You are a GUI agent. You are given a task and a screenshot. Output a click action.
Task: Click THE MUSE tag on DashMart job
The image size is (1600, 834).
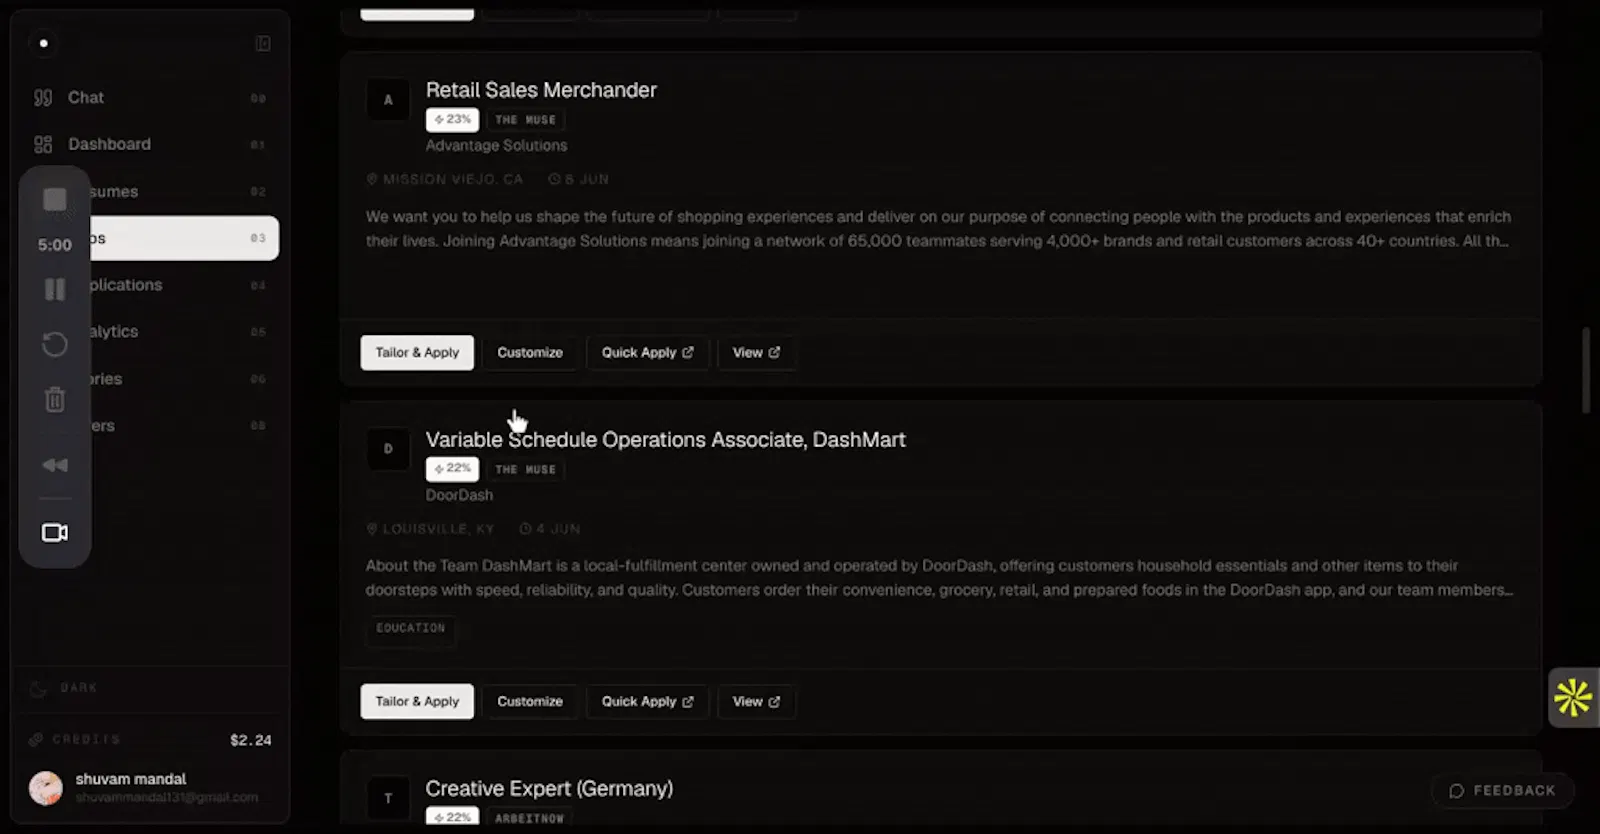[526, 469]
